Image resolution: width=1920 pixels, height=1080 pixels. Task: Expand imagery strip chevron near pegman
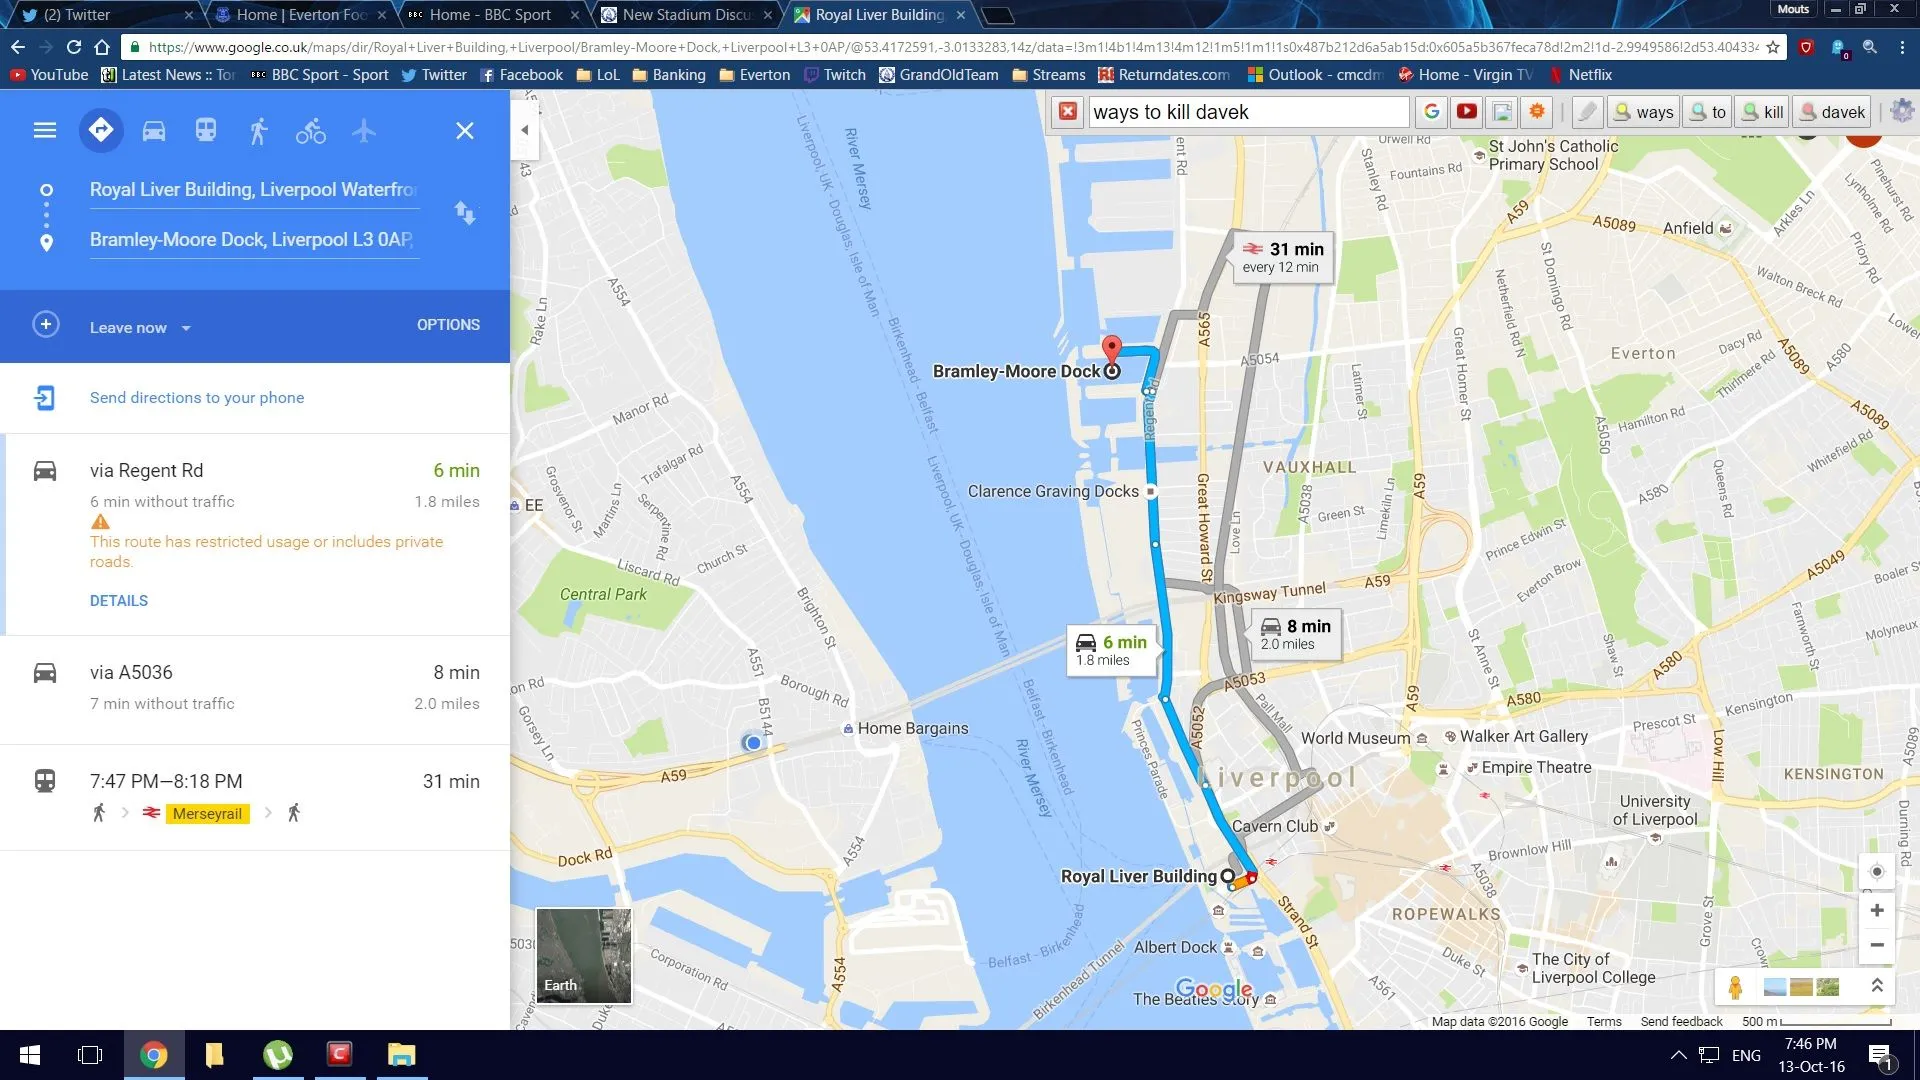1877,986
